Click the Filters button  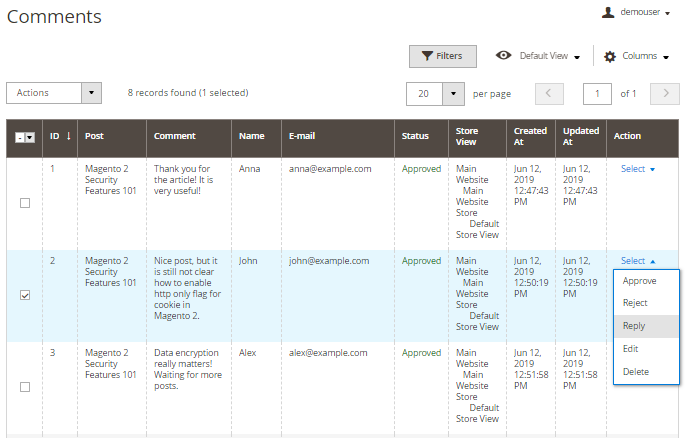point(442,56)
